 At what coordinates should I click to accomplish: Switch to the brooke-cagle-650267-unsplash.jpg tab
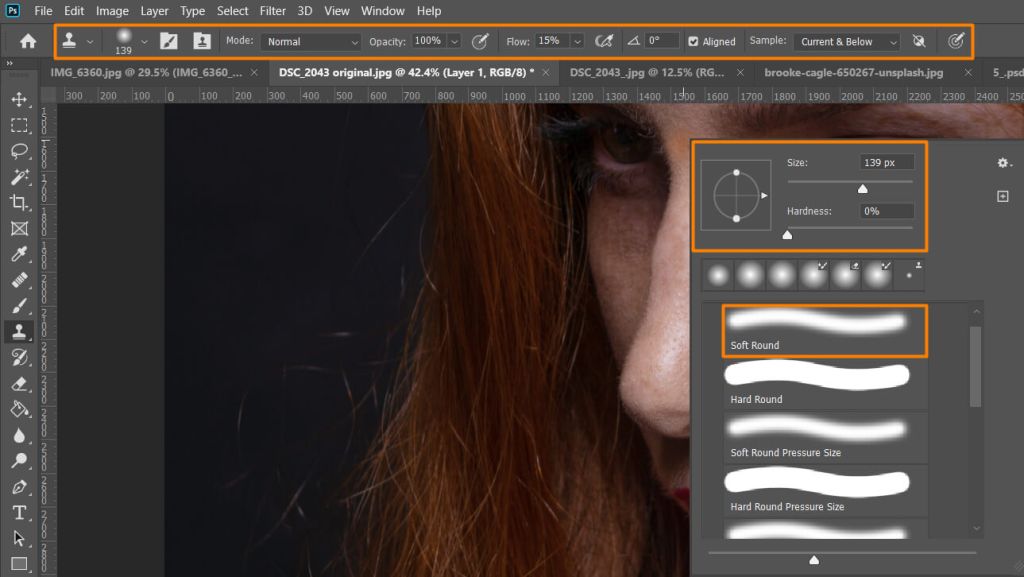[x=852, y=72]
